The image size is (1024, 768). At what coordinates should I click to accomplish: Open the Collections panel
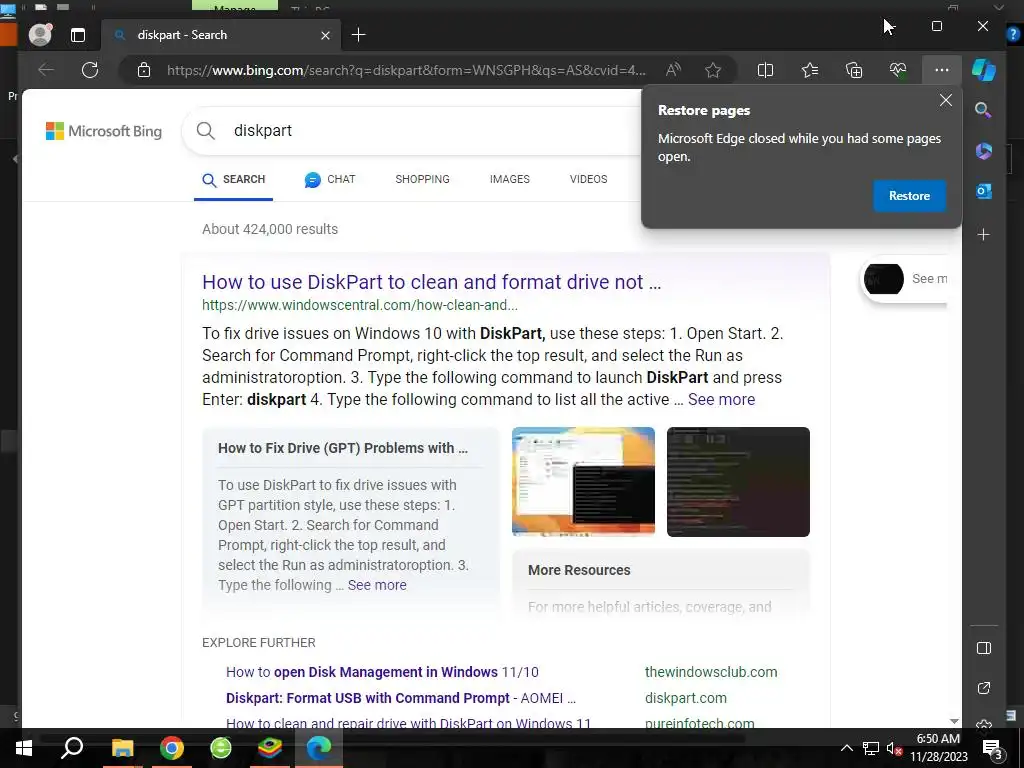(x=854, y=70)
